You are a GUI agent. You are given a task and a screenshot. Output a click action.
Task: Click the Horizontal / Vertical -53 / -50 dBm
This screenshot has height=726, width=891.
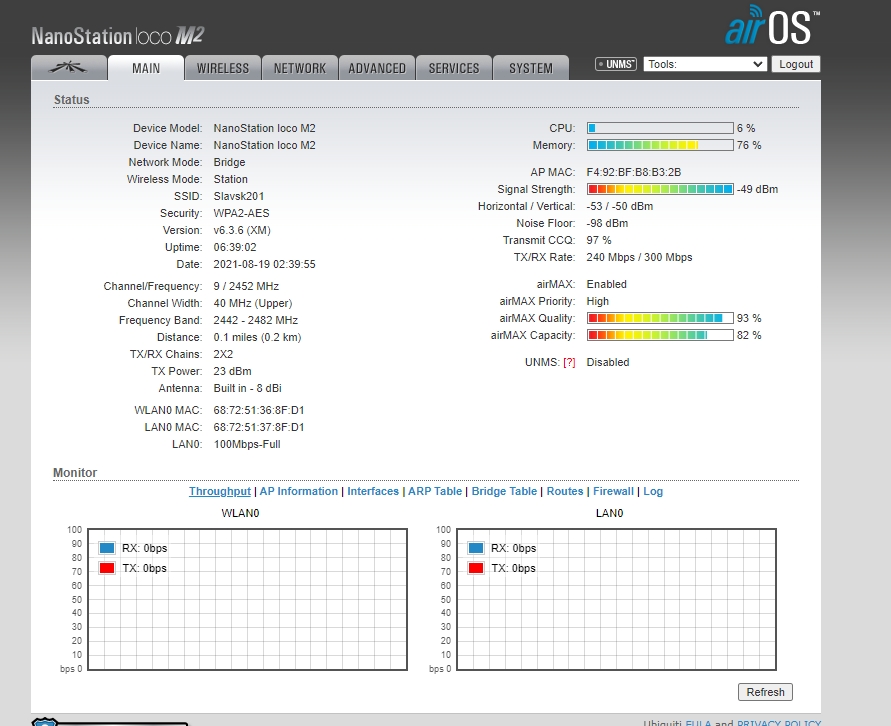619,206
